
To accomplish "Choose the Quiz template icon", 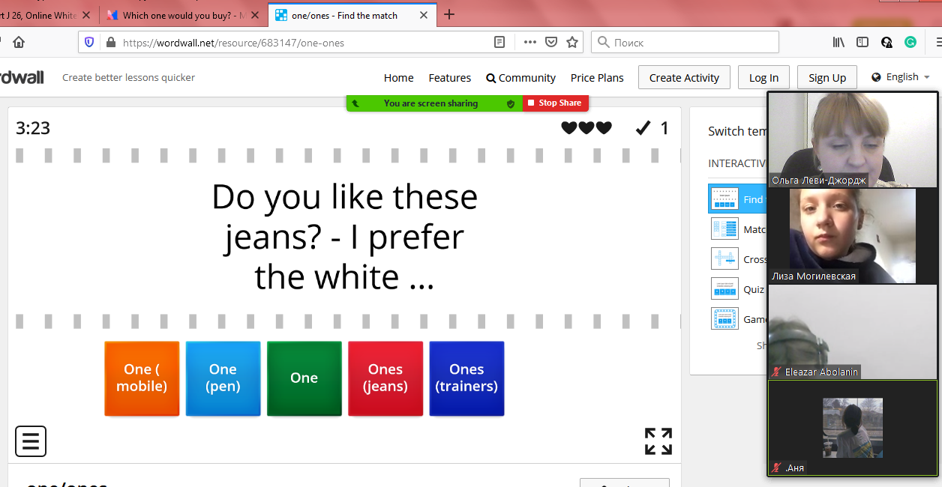I will point(724,289).
